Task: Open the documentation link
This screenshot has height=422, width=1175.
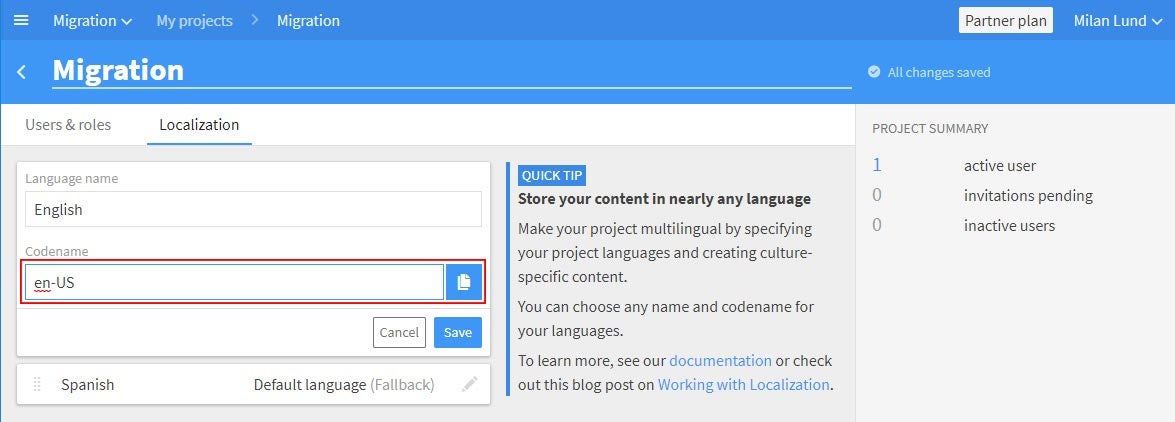Action: [x=720, y=361]
